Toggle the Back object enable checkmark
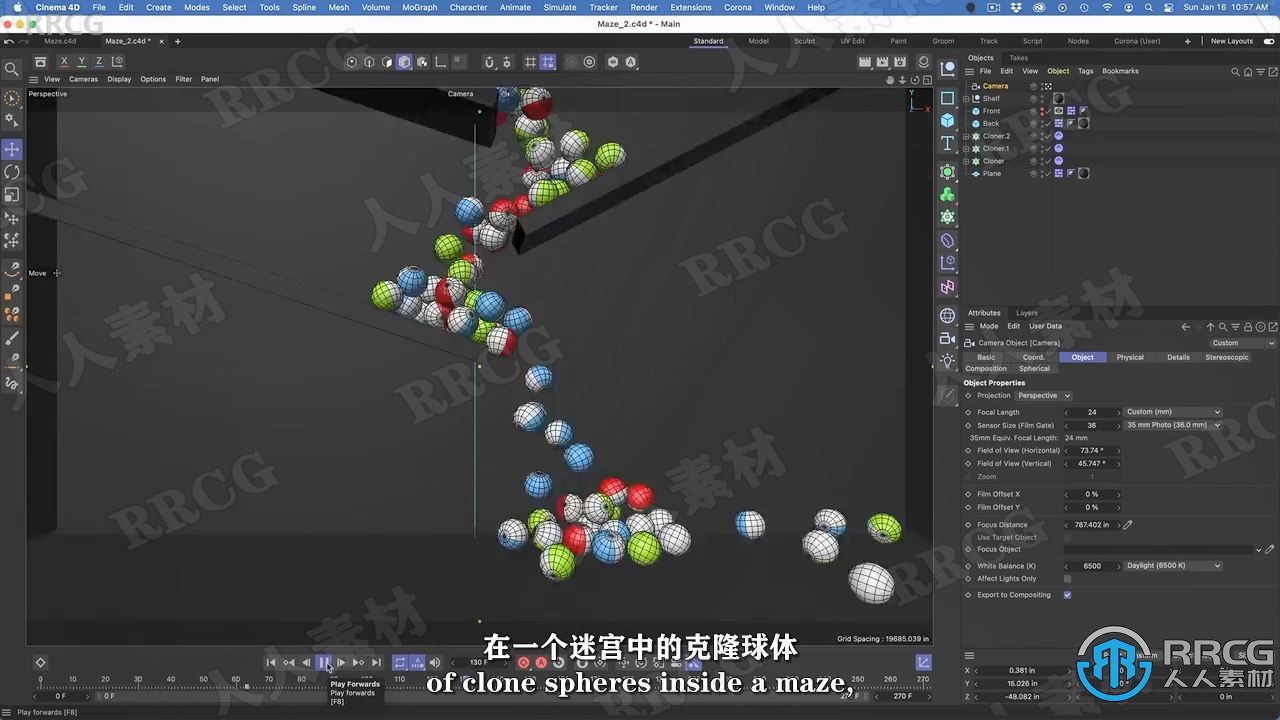The height and width of the screenshot is (720, 1280). coord(1048,124)
